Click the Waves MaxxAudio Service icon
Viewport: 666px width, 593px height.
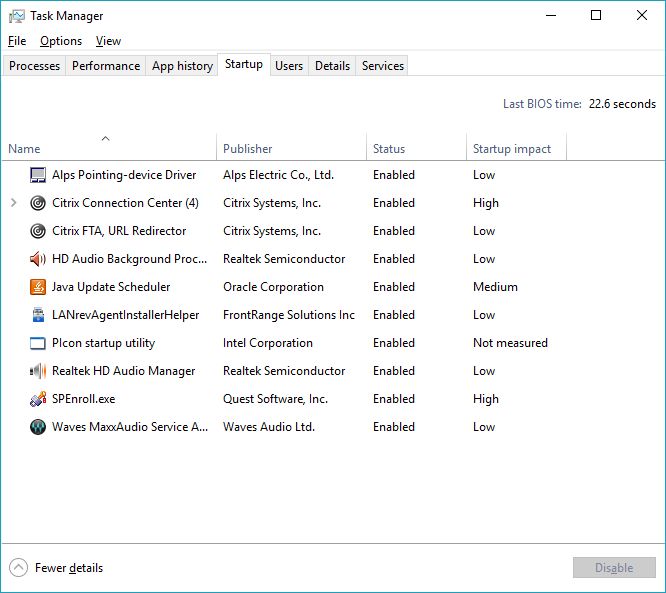(x=38, y=427)
